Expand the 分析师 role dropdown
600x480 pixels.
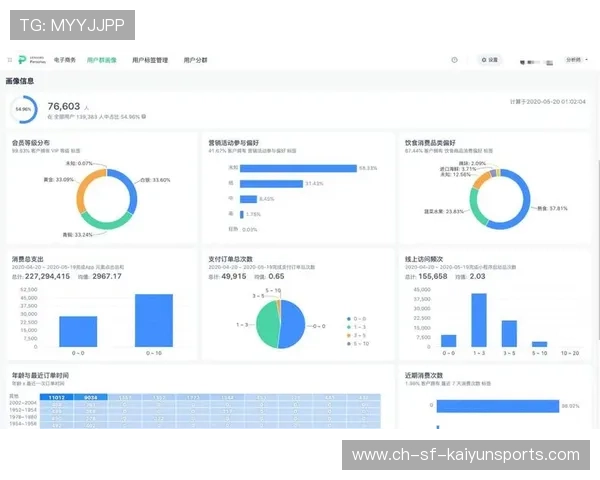click(x=575, y=60)
